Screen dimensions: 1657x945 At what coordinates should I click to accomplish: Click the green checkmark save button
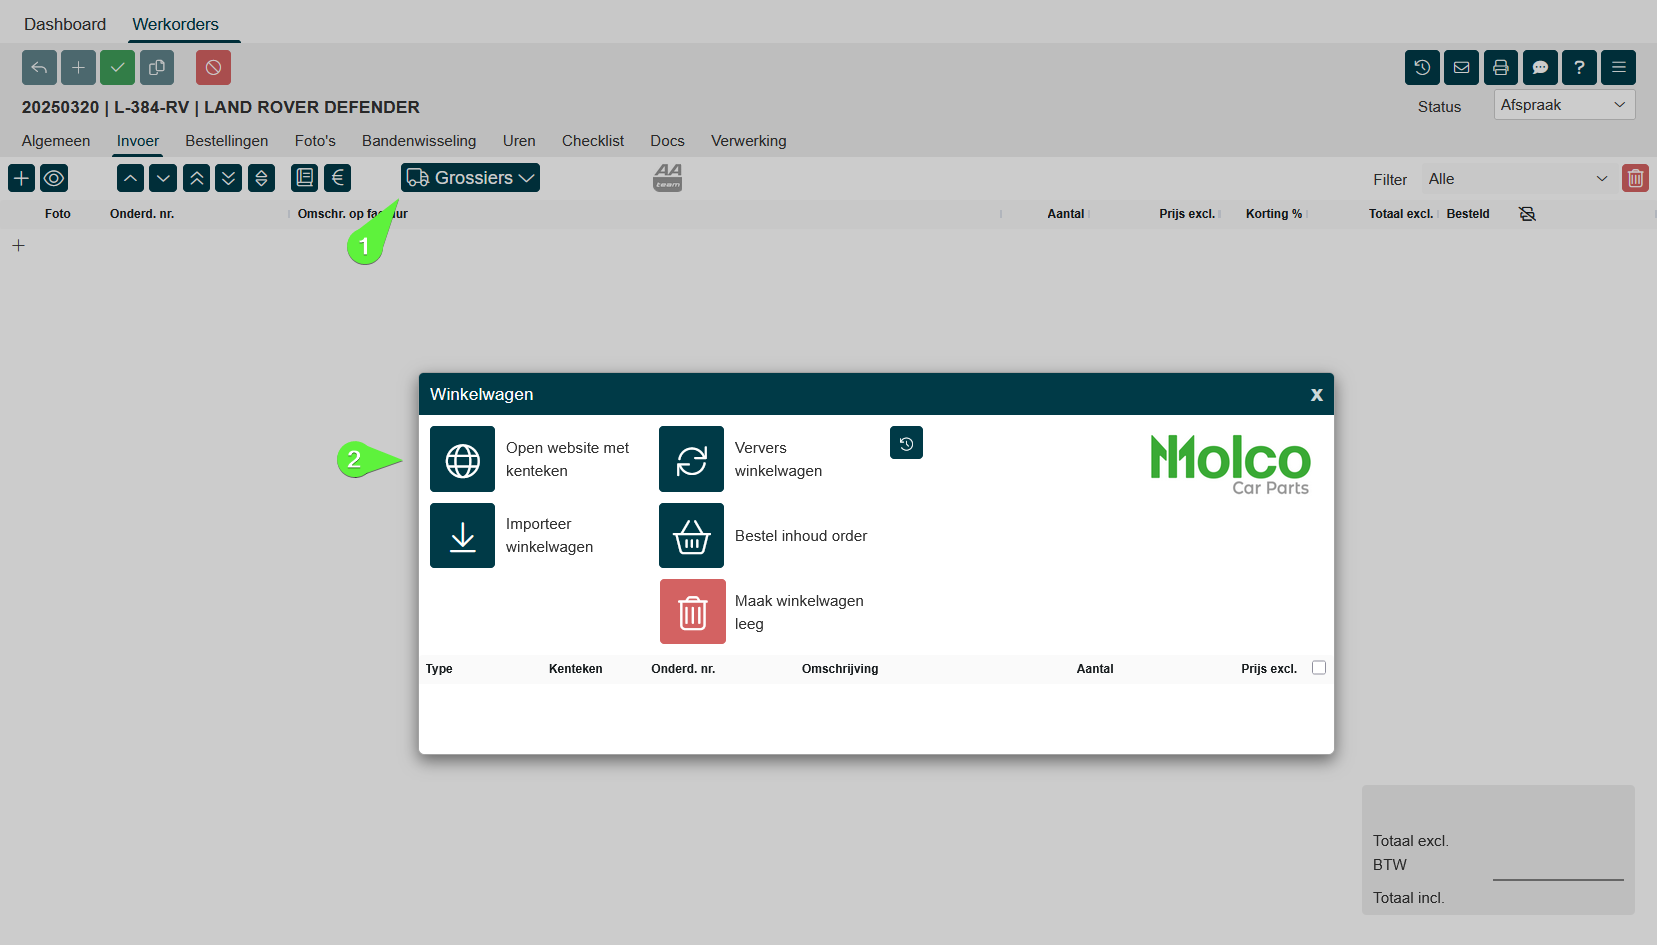117,68
